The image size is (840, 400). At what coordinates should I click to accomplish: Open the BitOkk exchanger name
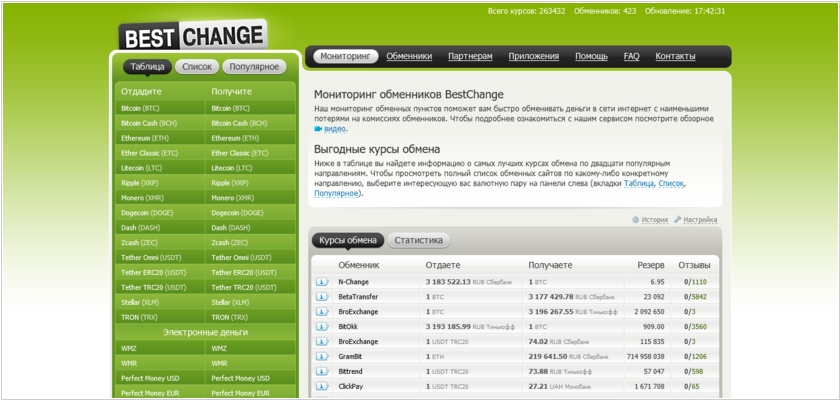pos(349,327)
